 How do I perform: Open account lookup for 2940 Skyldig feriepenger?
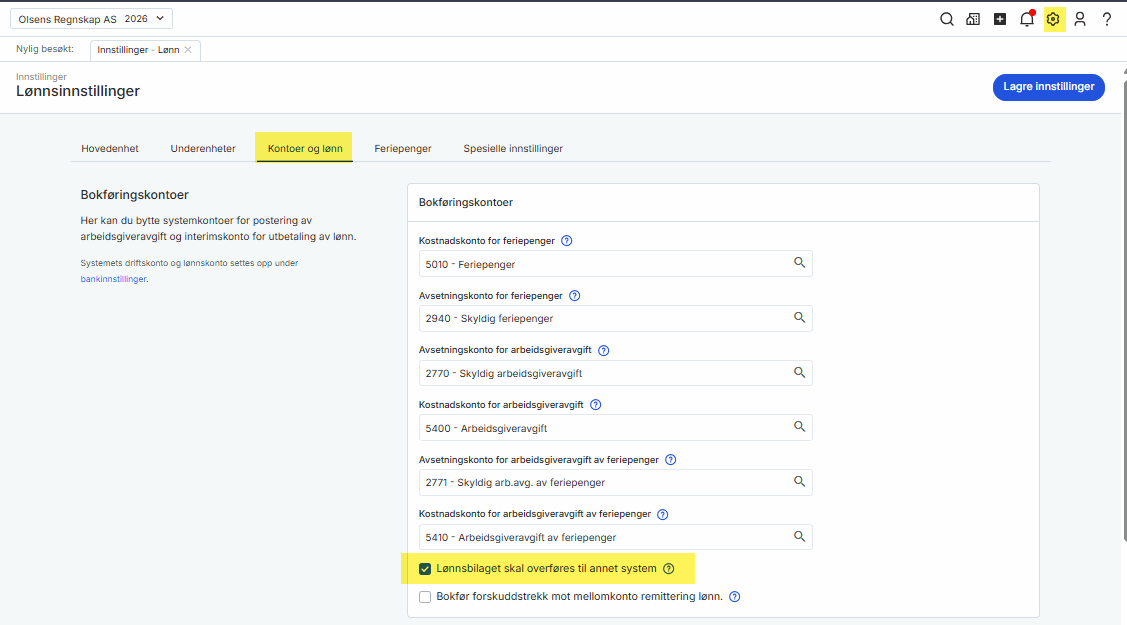[799, 318]
